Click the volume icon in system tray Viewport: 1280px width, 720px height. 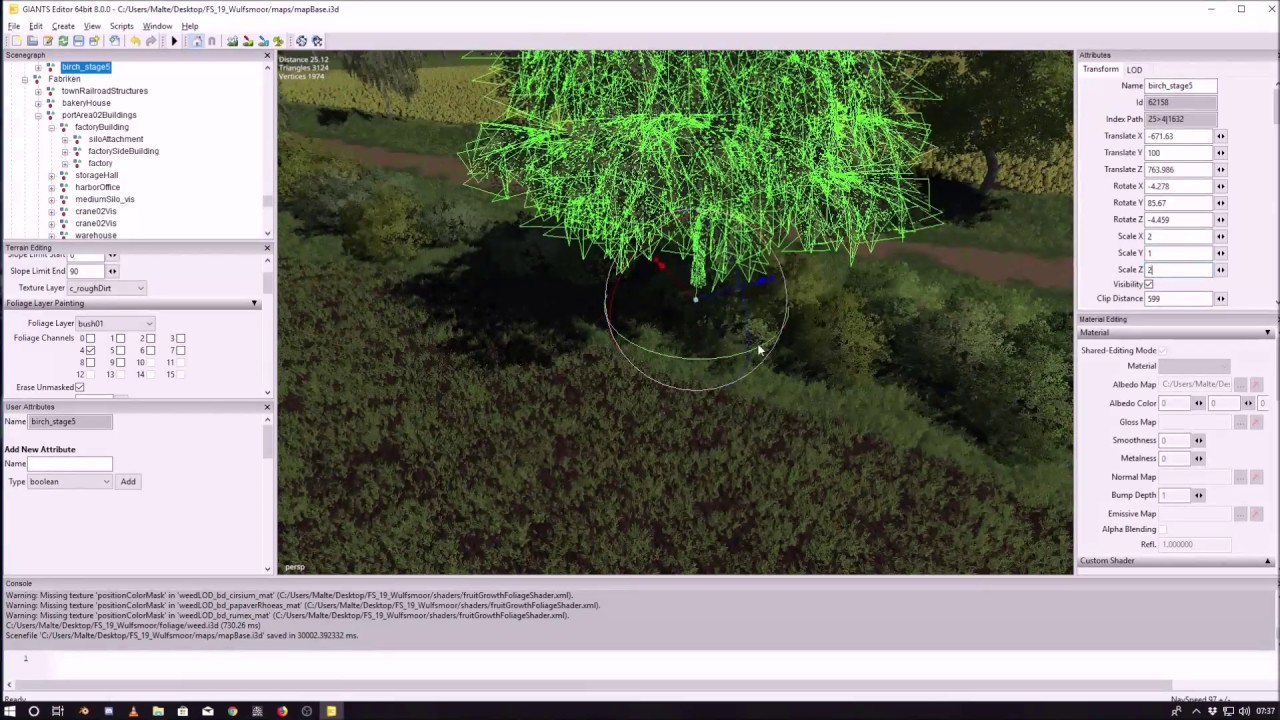[x=1243, y=711]
